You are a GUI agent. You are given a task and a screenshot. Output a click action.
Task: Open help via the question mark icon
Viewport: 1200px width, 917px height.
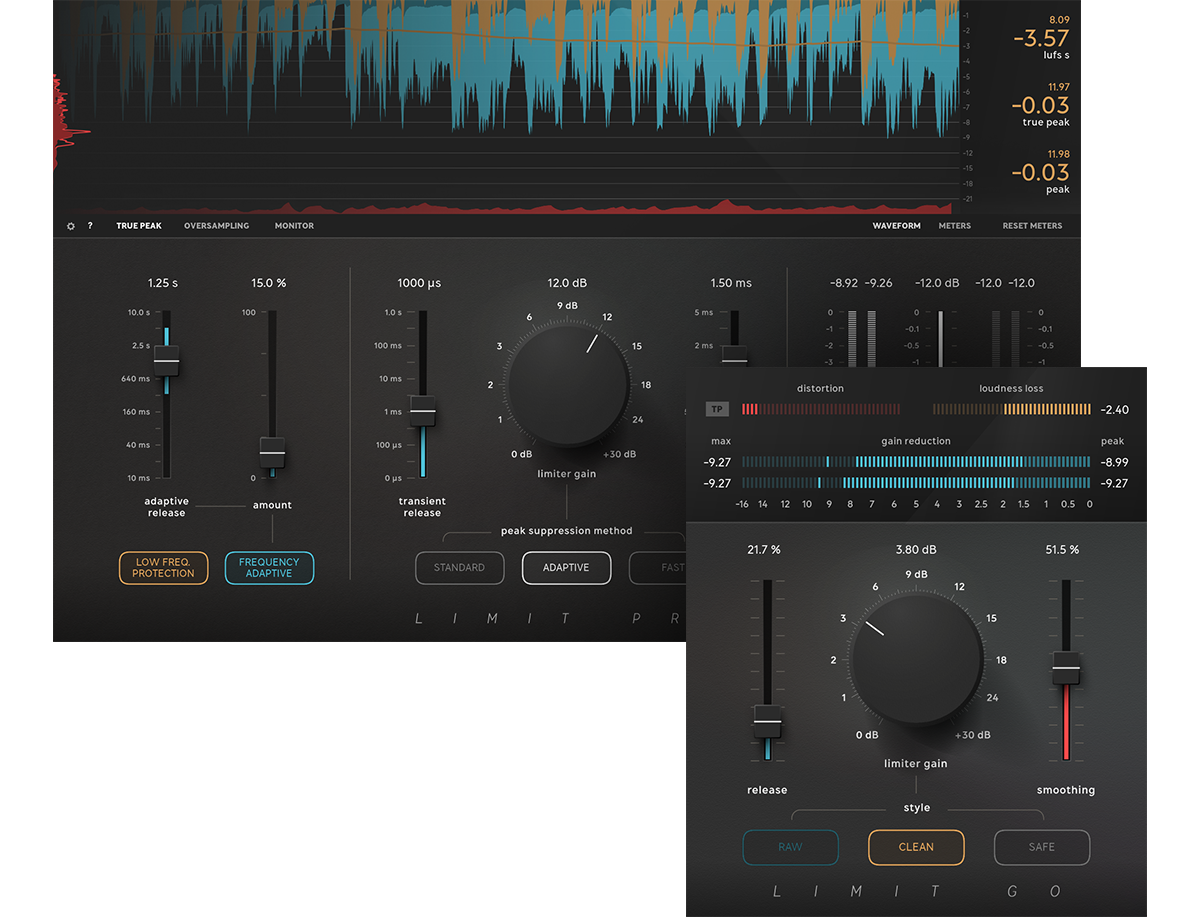(90, 226)
